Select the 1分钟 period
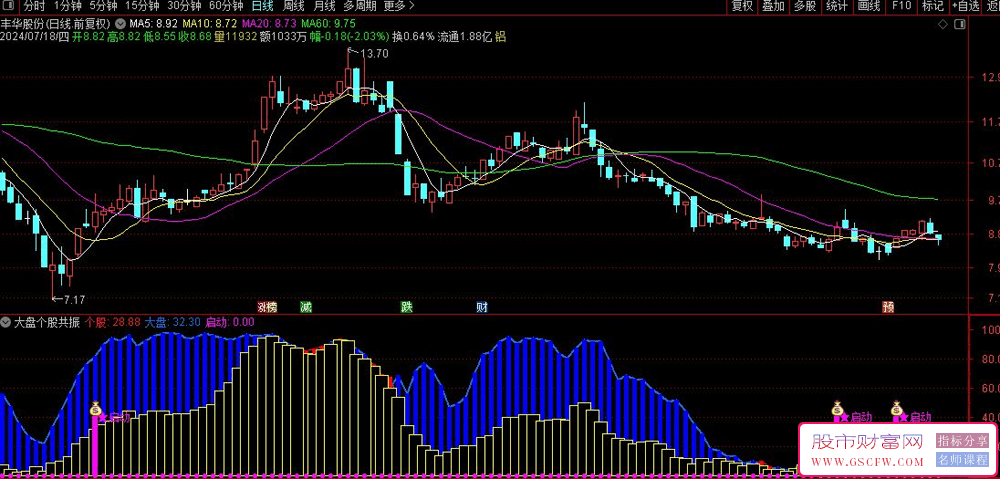 click(x=68, y=6)
